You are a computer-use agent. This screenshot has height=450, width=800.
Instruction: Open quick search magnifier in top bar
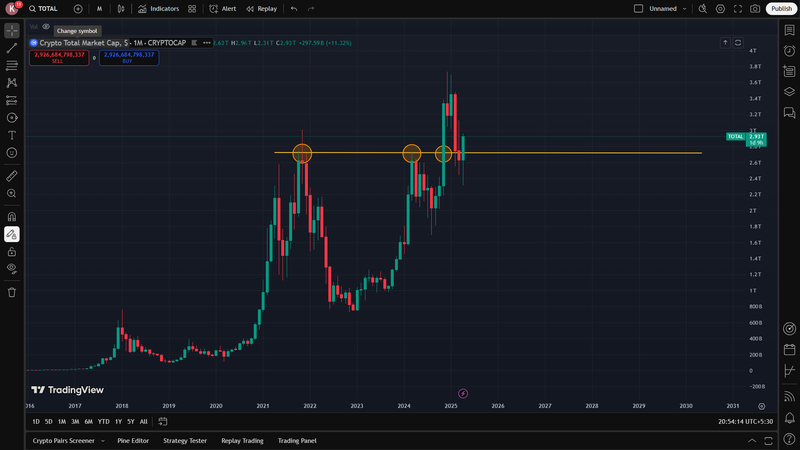[x=703, y=9]
